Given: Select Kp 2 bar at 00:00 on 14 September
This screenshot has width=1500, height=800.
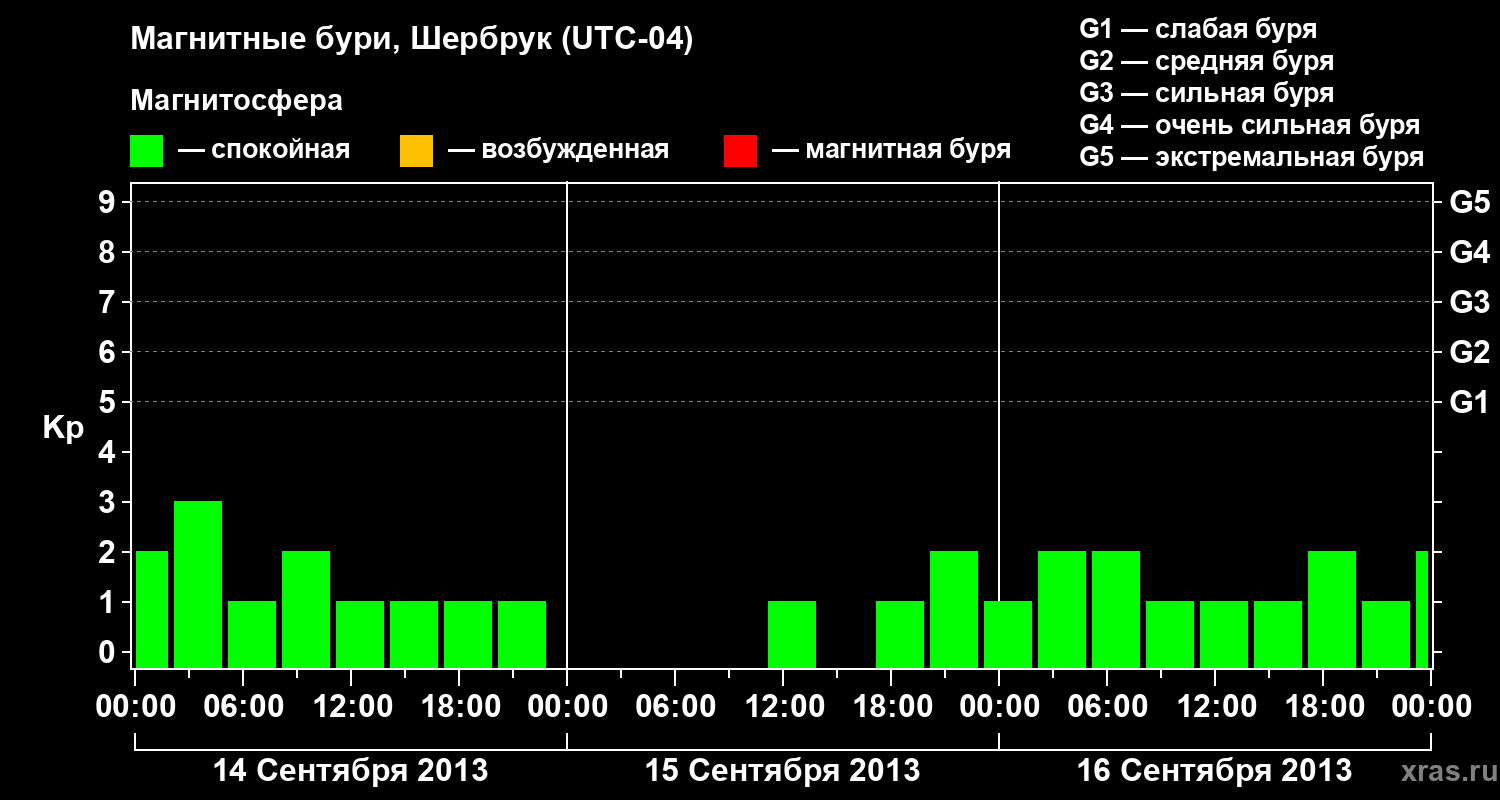Looking at the screenshot, I should coord(152,609).
